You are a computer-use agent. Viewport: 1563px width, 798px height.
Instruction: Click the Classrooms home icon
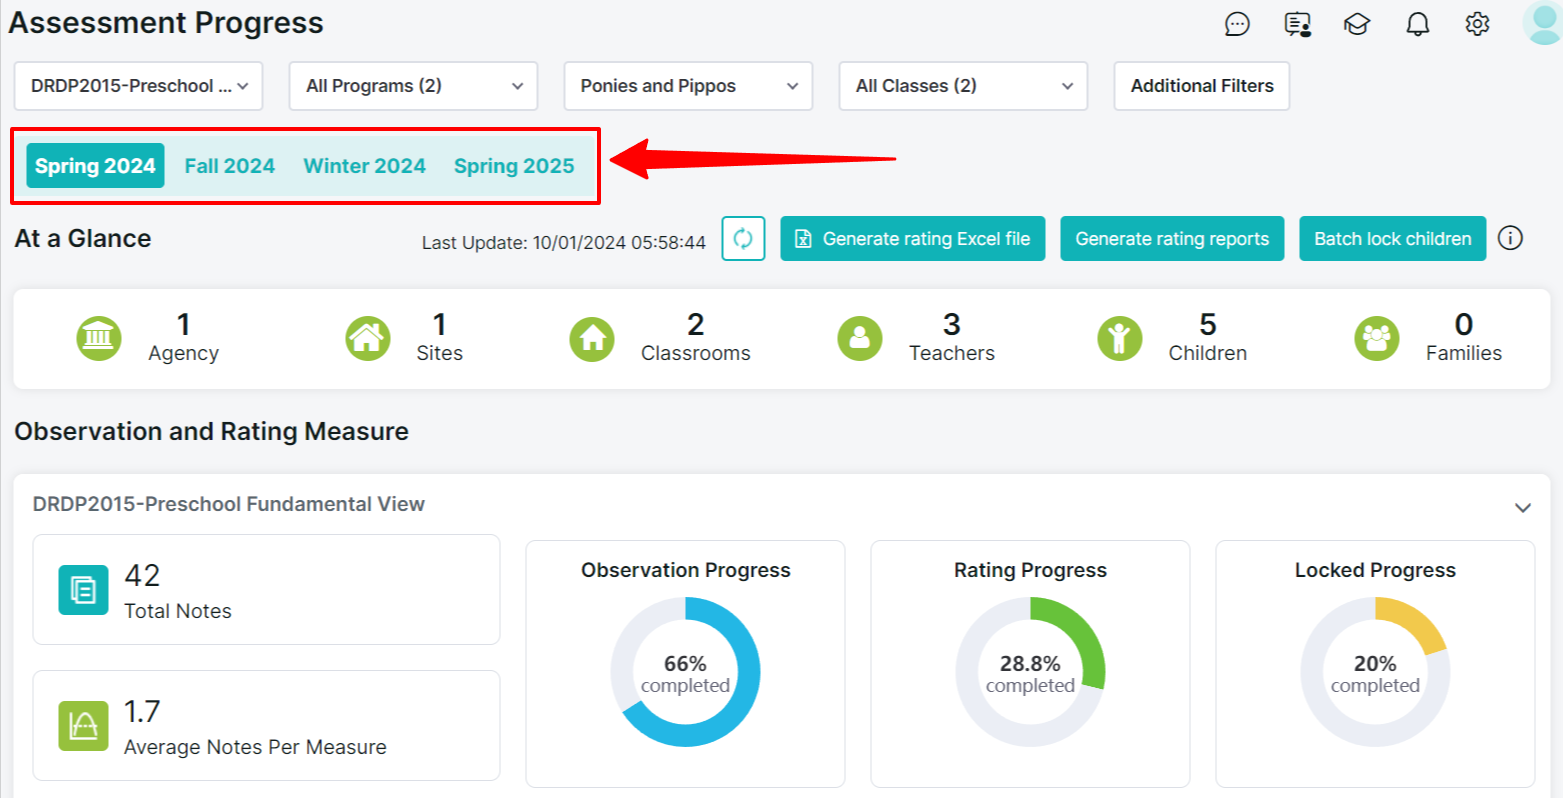point(592,338)
